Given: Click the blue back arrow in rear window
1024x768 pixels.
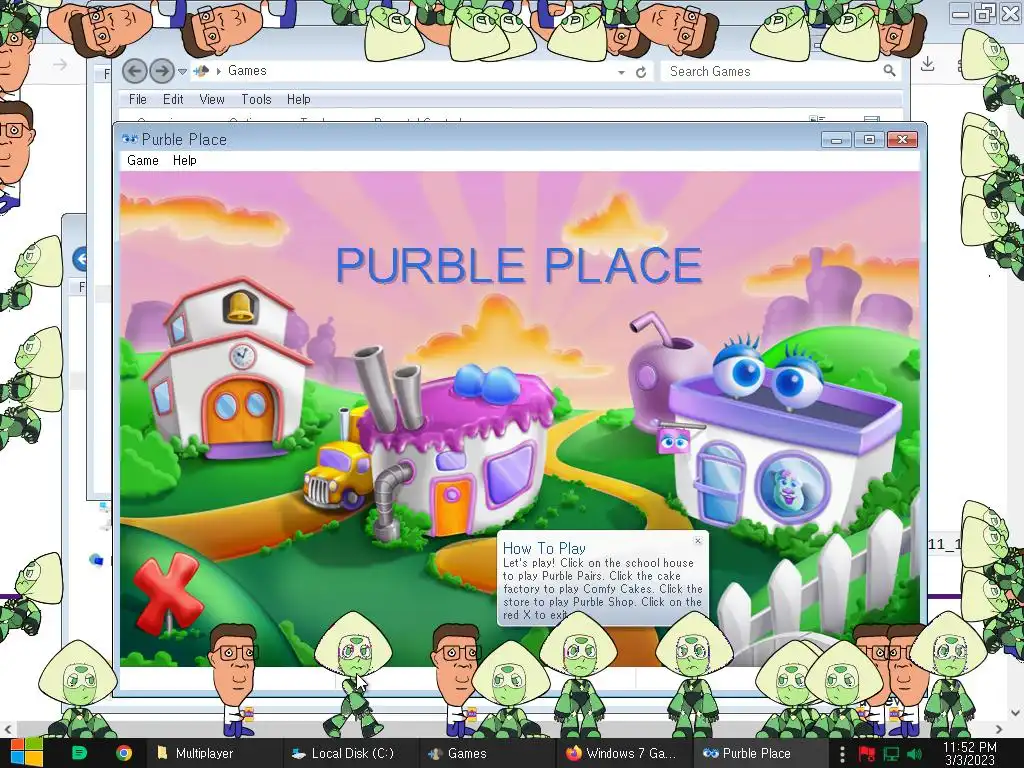Looking at the screenshot, I should coord(79,259).
